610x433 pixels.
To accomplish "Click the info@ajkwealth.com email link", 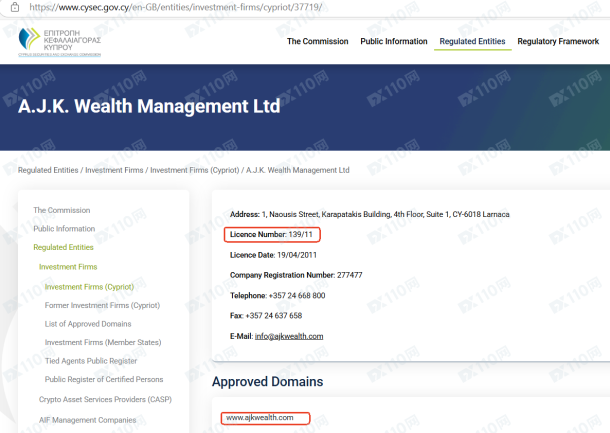I will [288, 336].
